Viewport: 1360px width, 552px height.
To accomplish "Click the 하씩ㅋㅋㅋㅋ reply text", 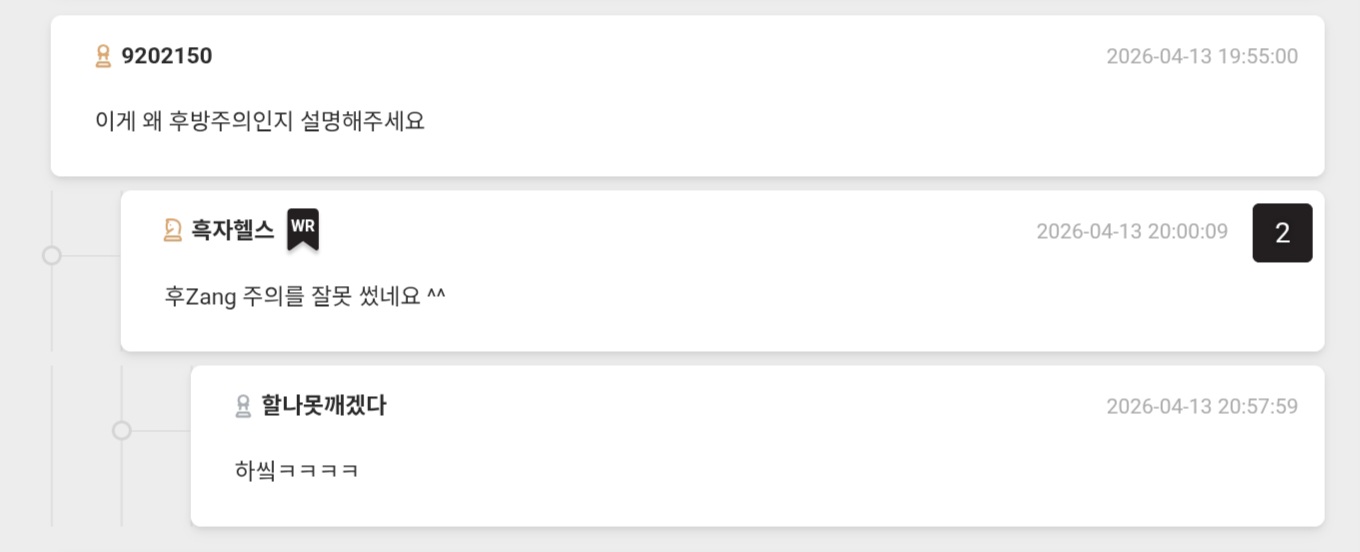I will (x=296, y=470).
